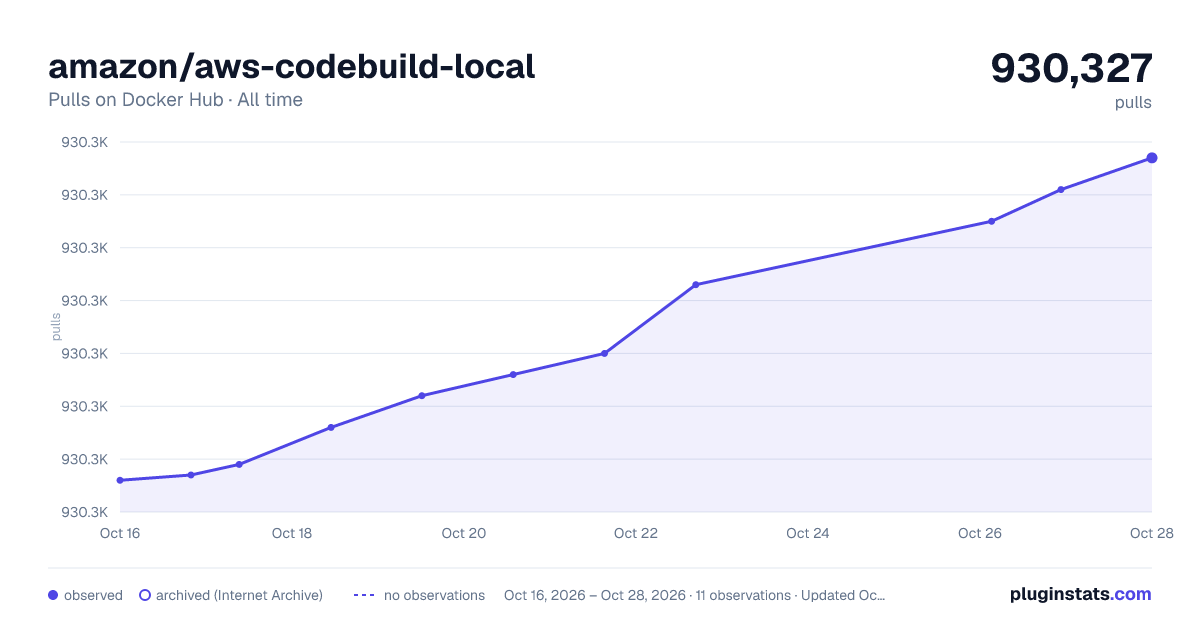Click the rotated 'pulls' y-axis title
Image resolution: width=1200 pixels, height=630 pixels.
coord(56,327)
